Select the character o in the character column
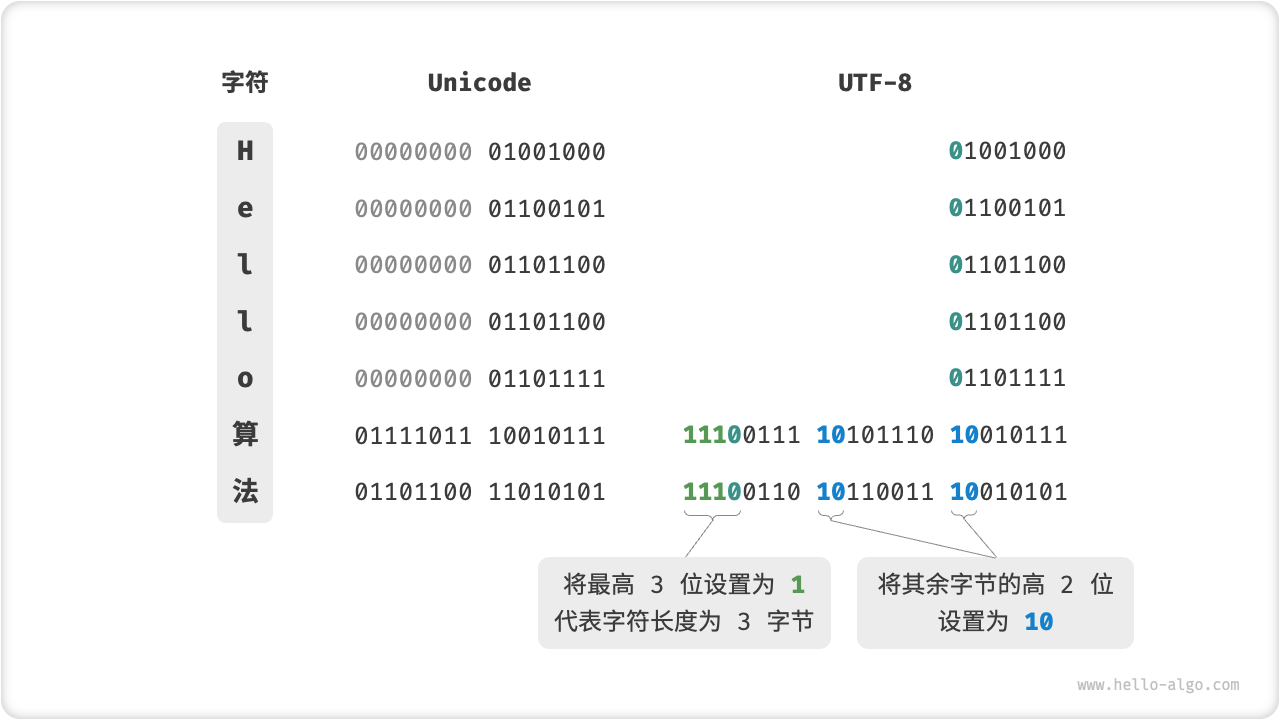 [x=245, y=379]
